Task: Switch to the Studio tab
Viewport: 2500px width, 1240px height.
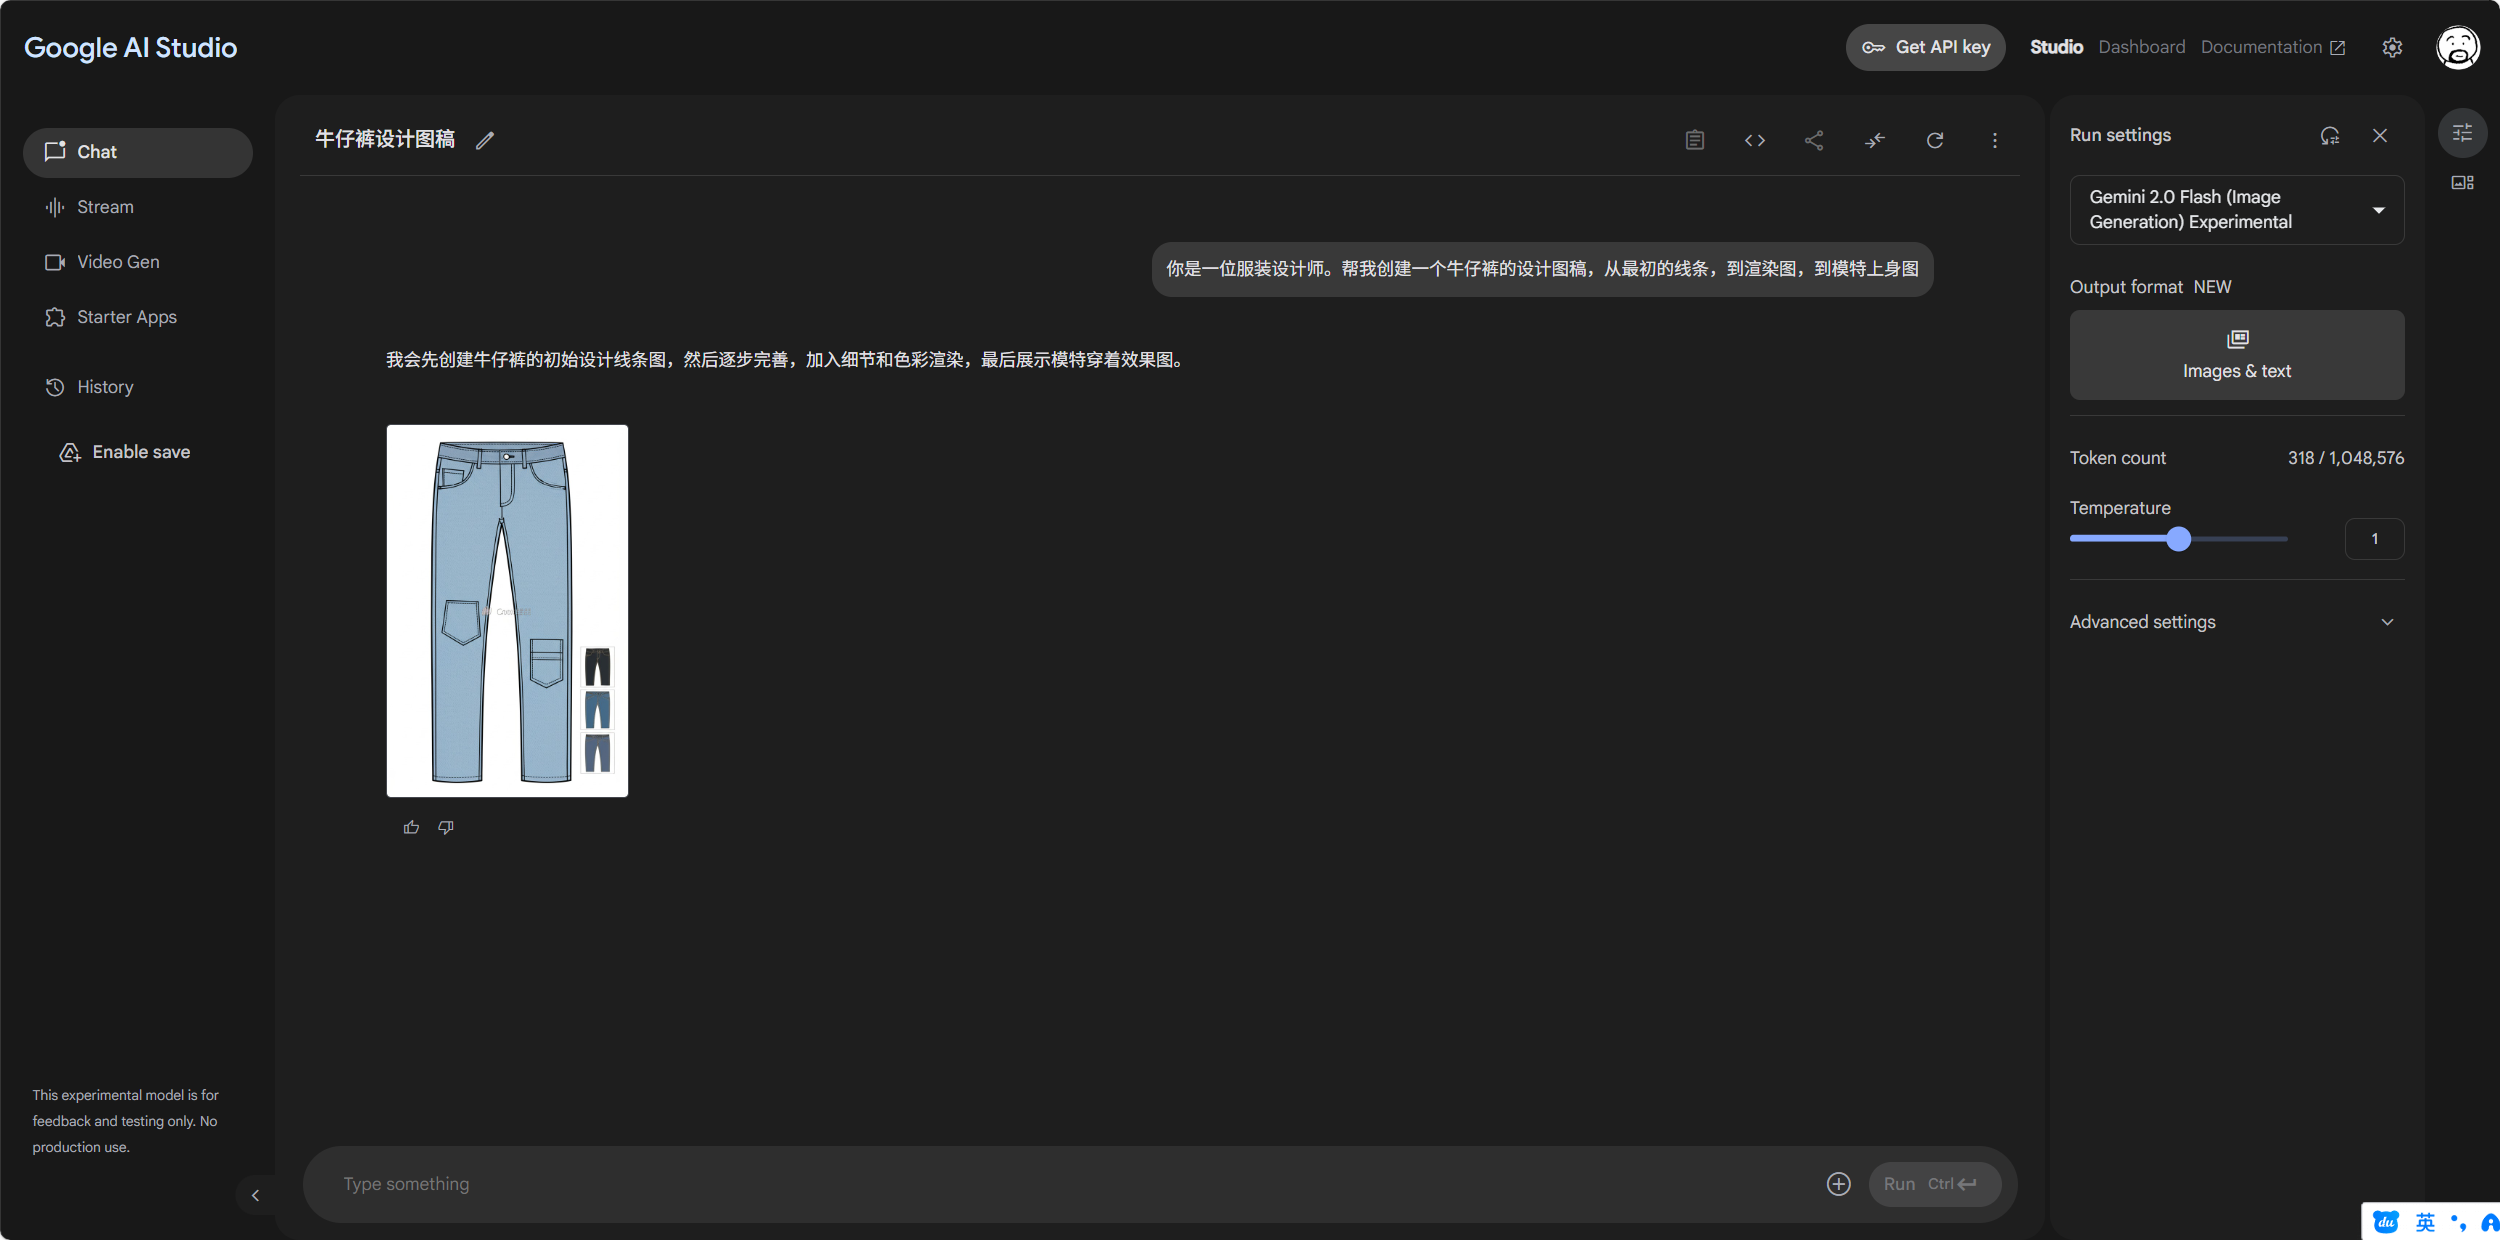Action: pos(2056,47)
